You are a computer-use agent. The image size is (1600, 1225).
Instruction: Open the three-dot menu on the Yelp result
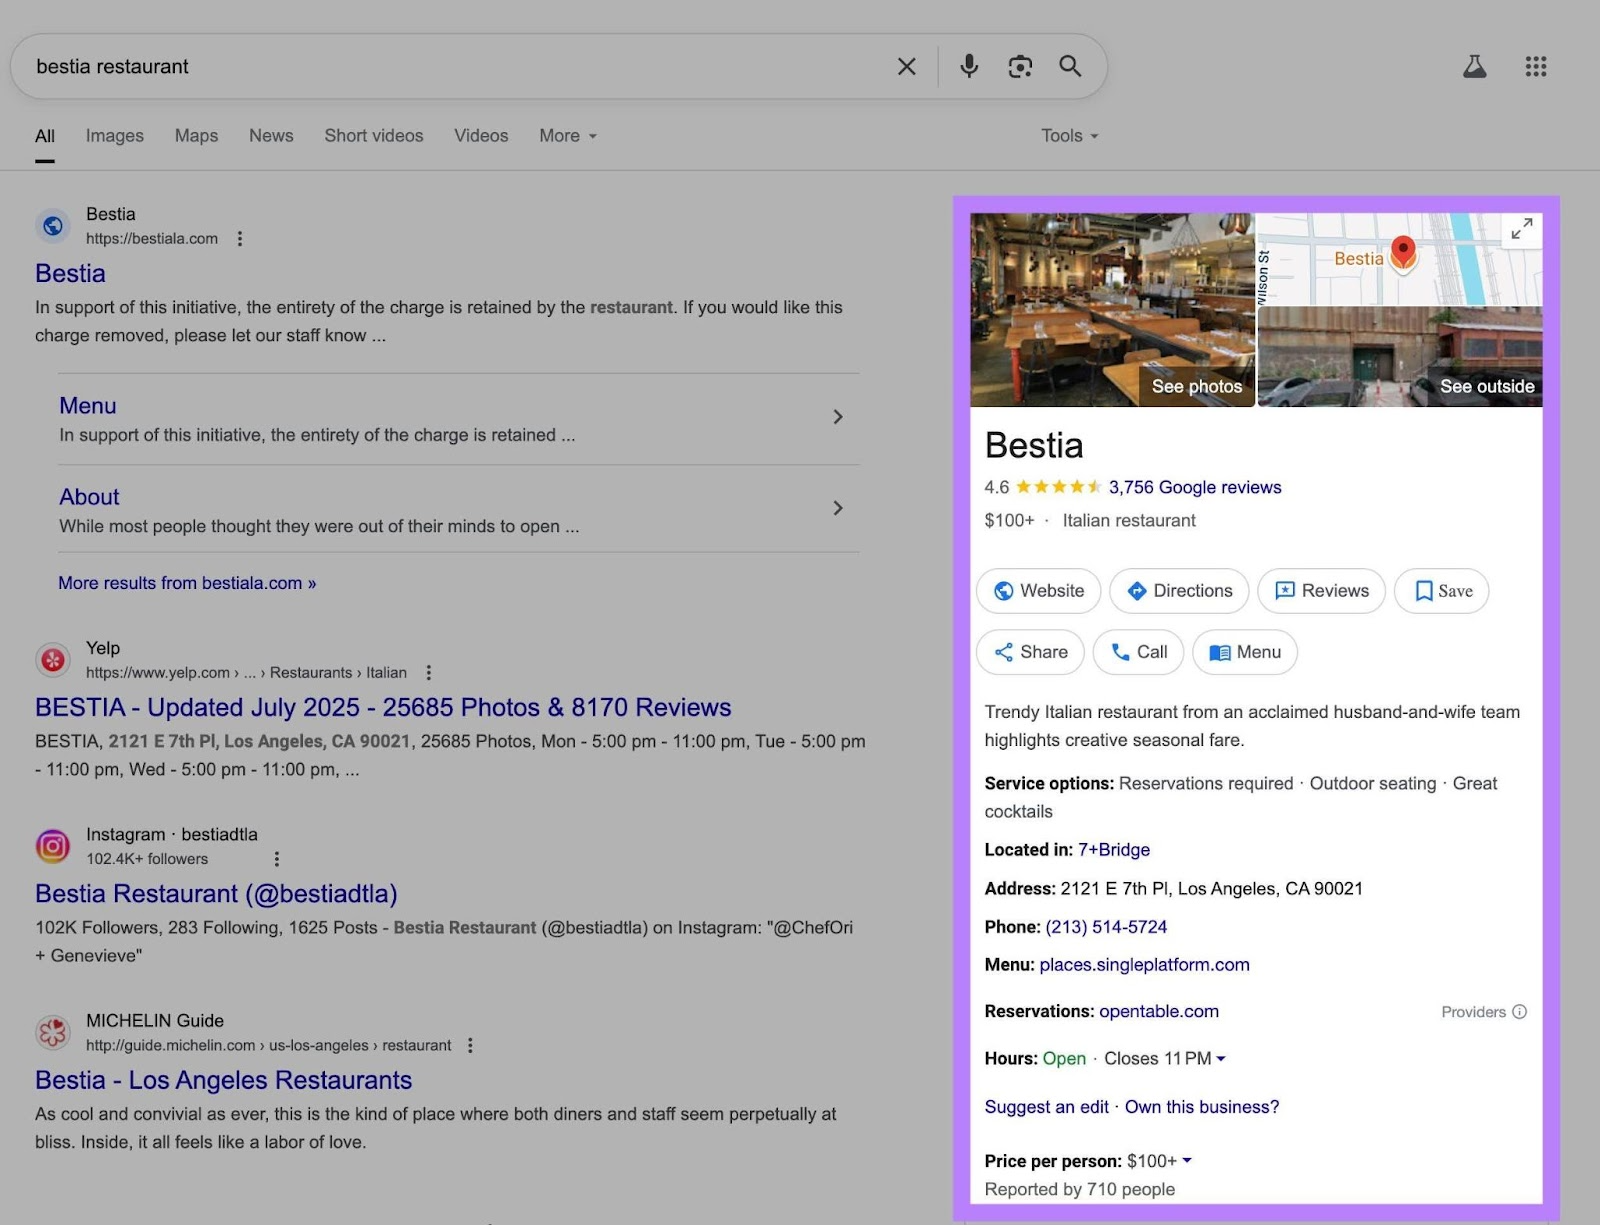(427, 672)
